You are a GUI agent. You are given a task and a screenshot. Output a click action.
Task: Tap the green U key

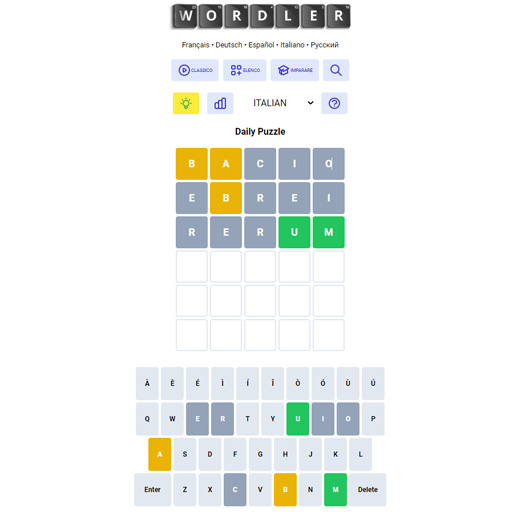tap(298, 419)
